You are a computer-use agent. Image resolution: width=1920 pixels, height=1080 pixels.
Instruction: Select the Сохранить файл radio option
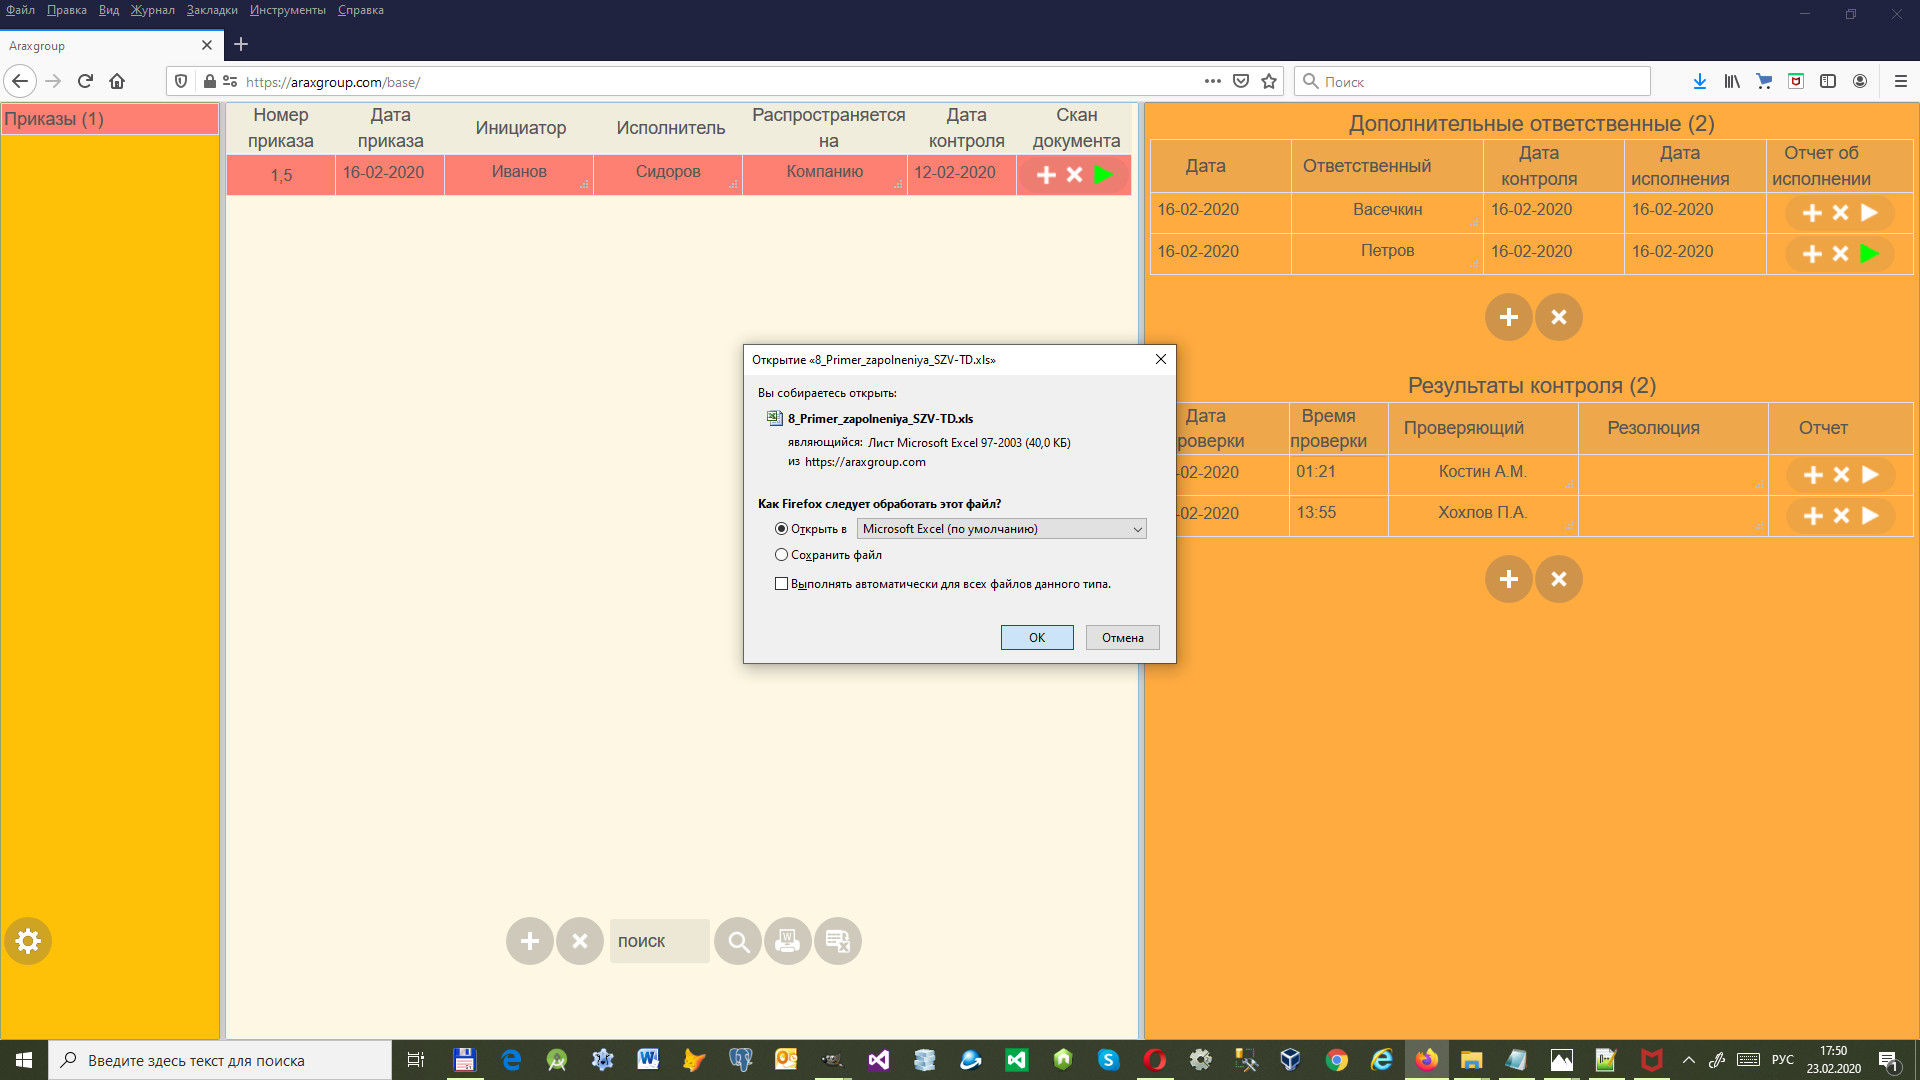coord(781,555)
